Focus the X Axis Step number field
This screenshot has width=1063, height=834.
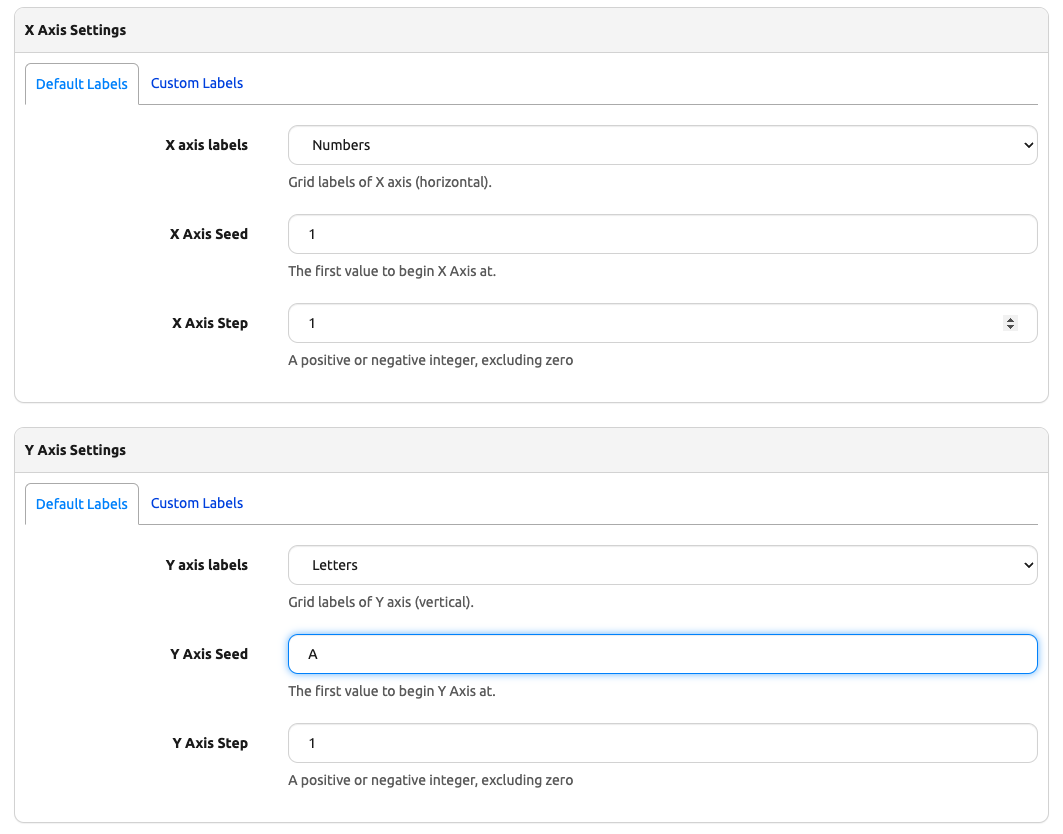[640, 323]
